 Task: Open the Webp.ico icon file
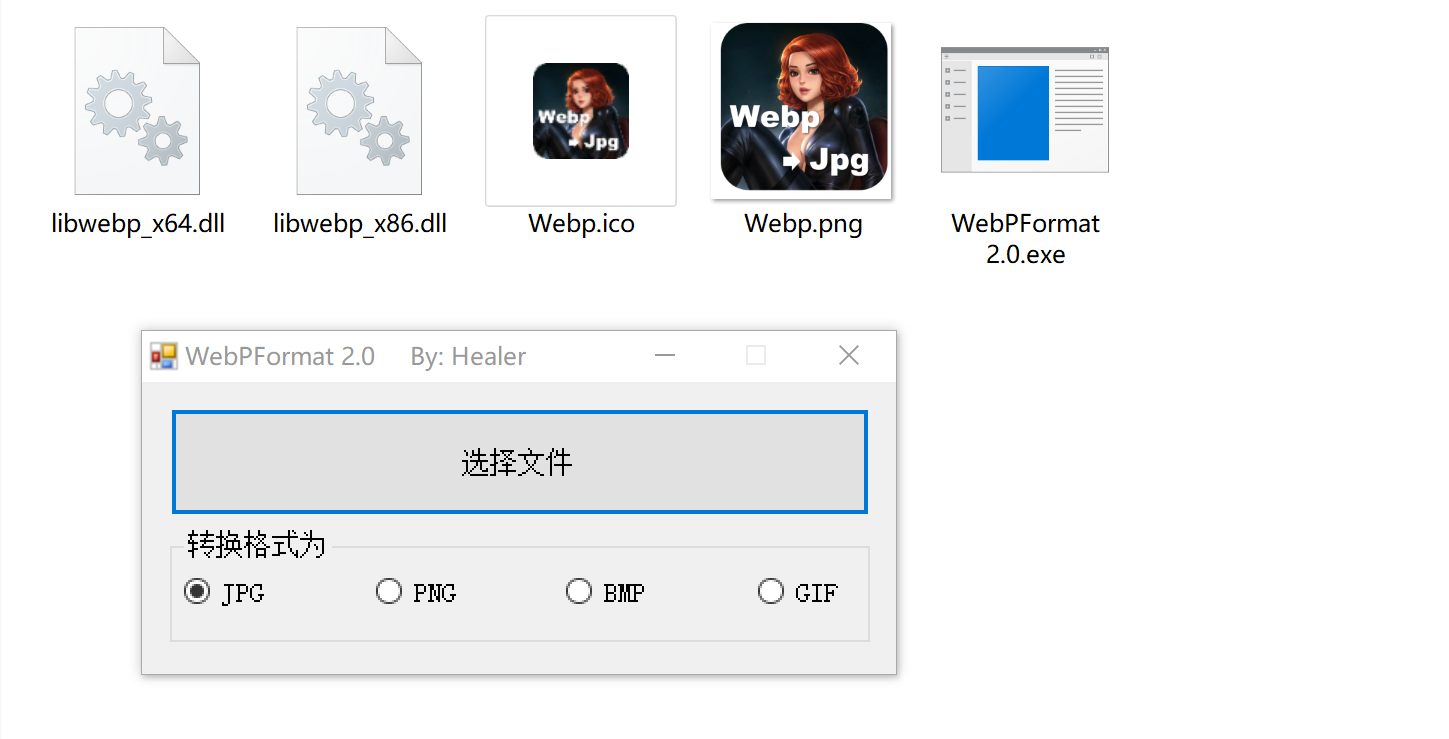(x=580, y=110)
